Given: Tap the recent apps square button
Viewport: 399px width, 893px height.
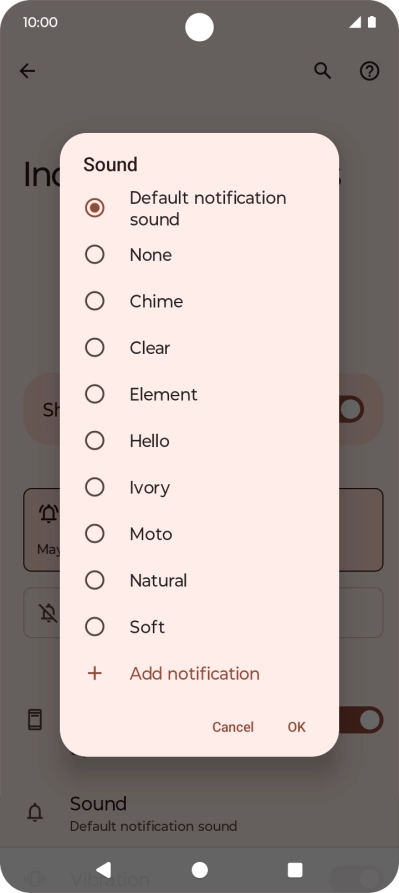Looking at the screenshot, I should click(295, 870).
